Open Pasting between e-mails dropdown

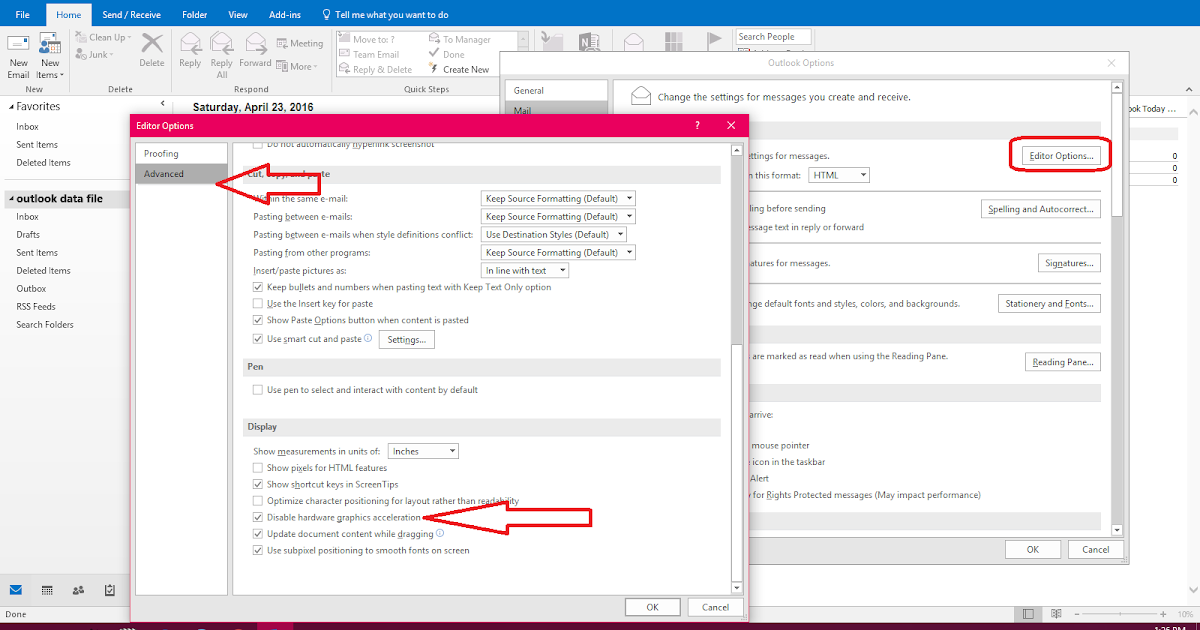[558, 216]
